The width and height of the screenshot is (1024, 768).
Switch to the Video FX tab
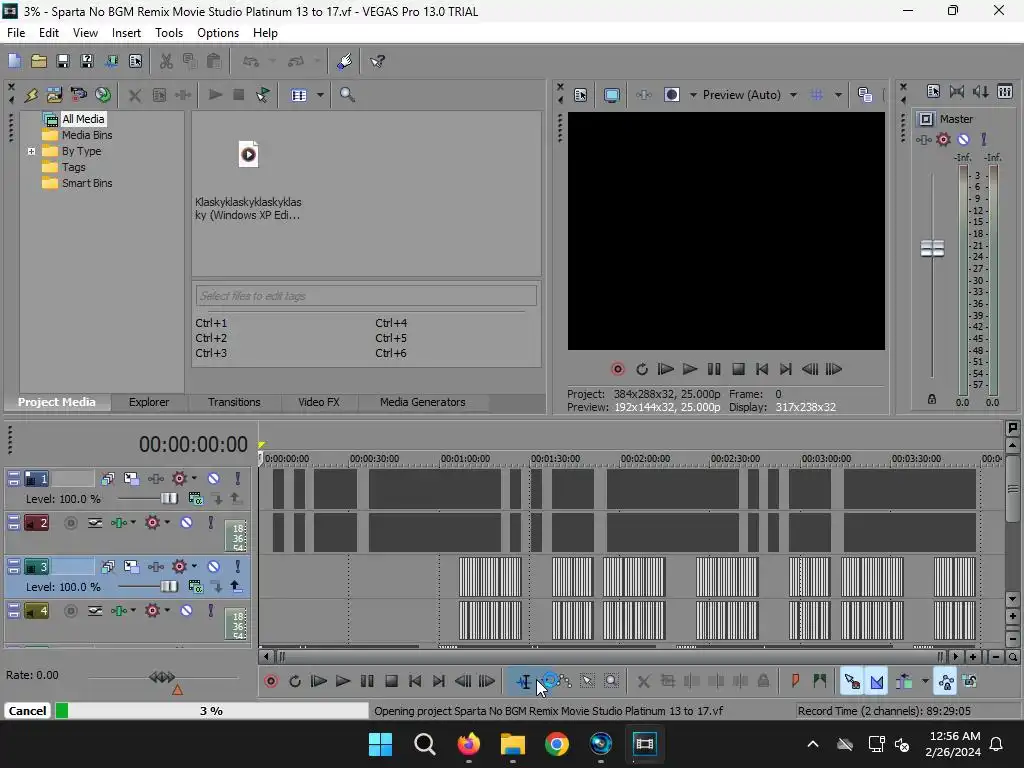point(319,402)
